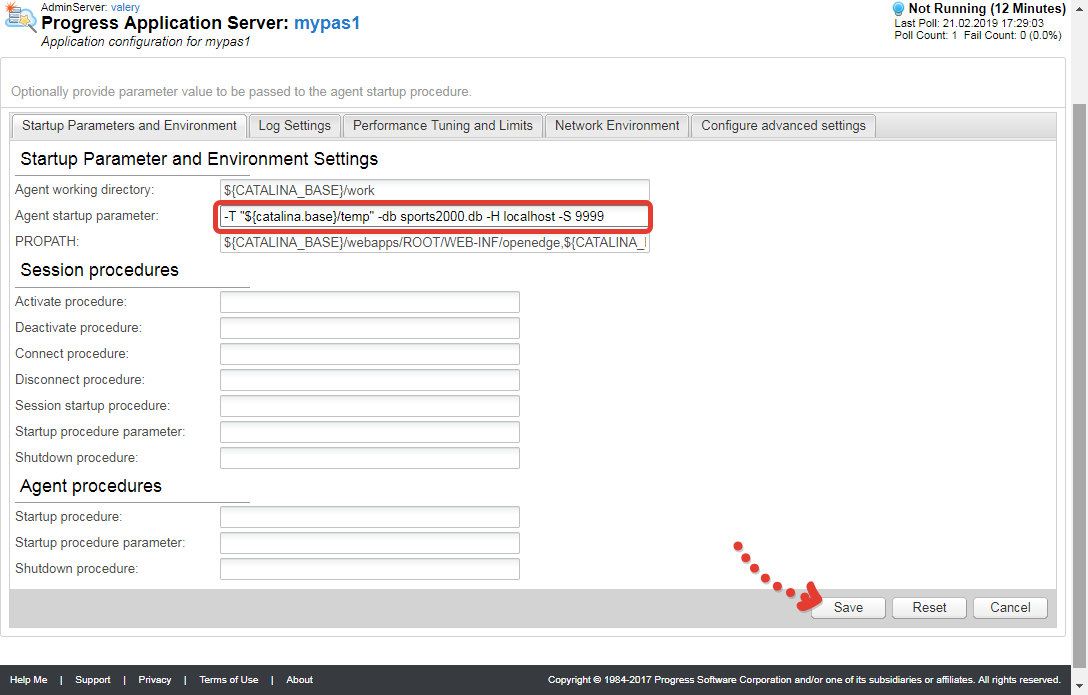Focus the Session startup procedure field

pyautogui.click(x=369, y=406)
